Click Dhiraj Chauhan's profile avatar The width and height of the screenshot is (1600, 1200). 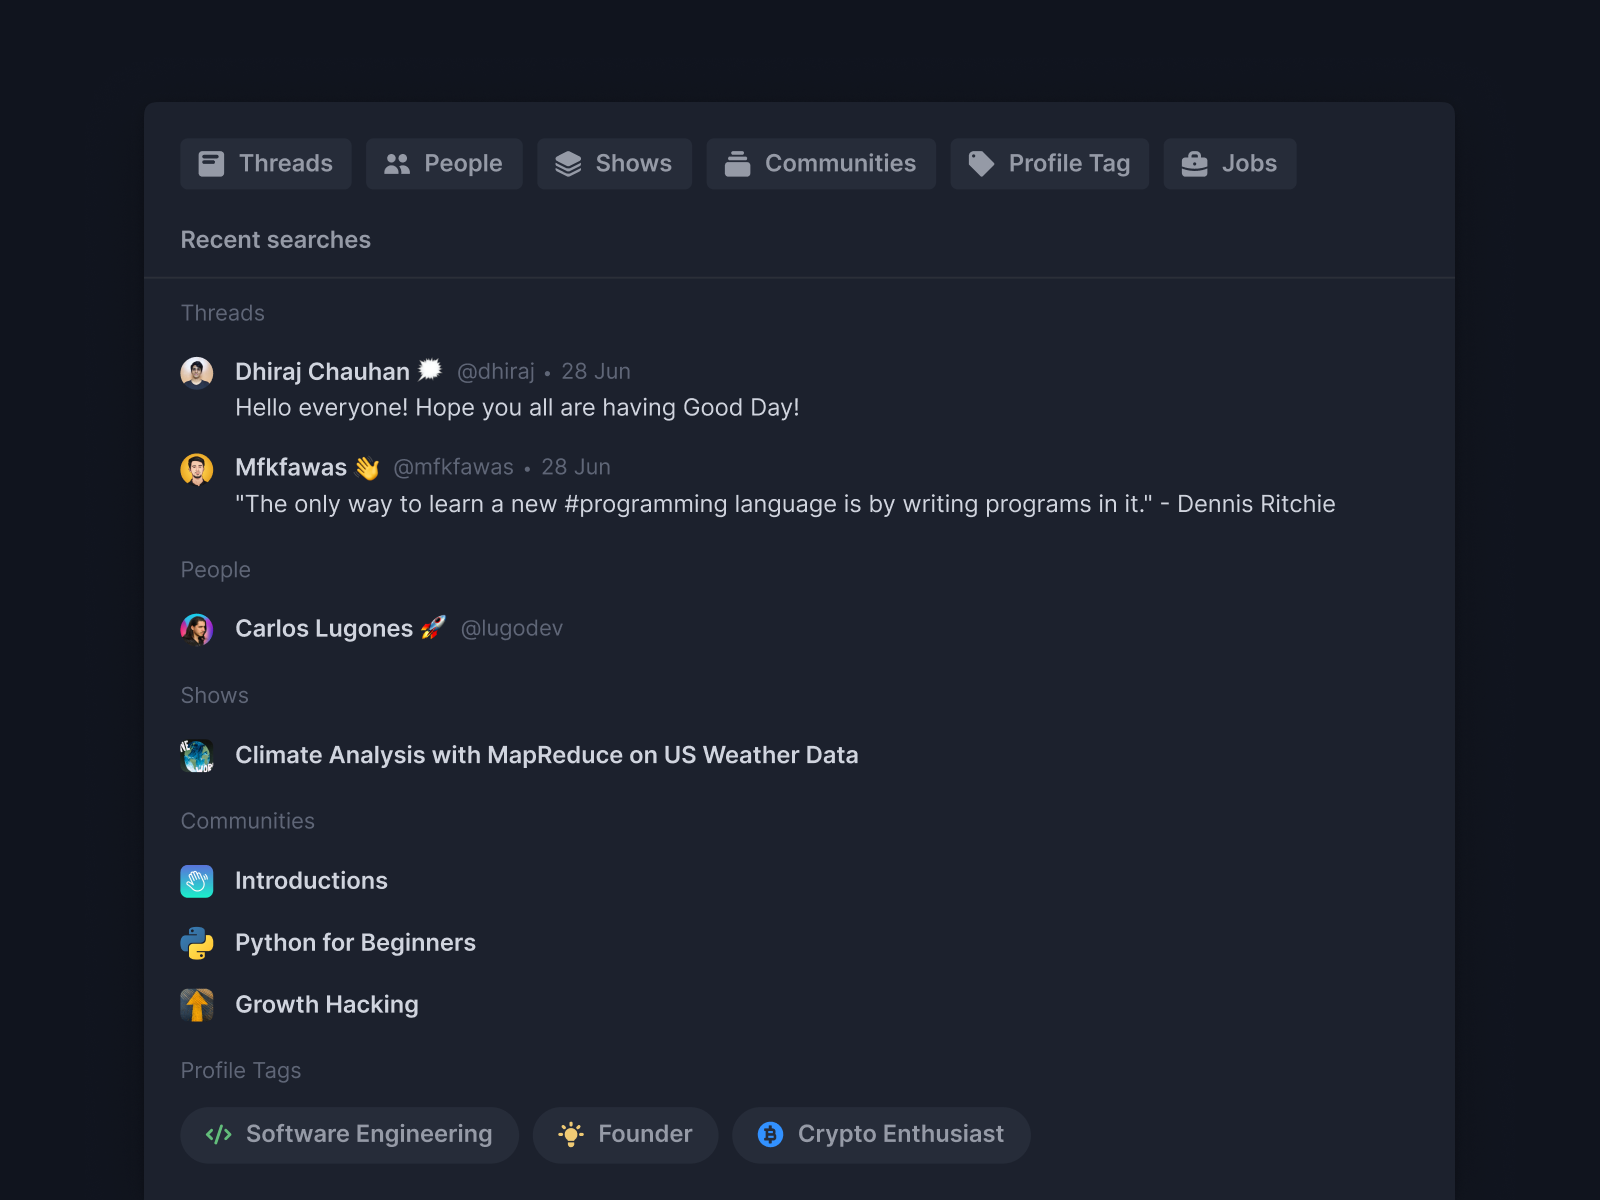(x=197, y=372)
